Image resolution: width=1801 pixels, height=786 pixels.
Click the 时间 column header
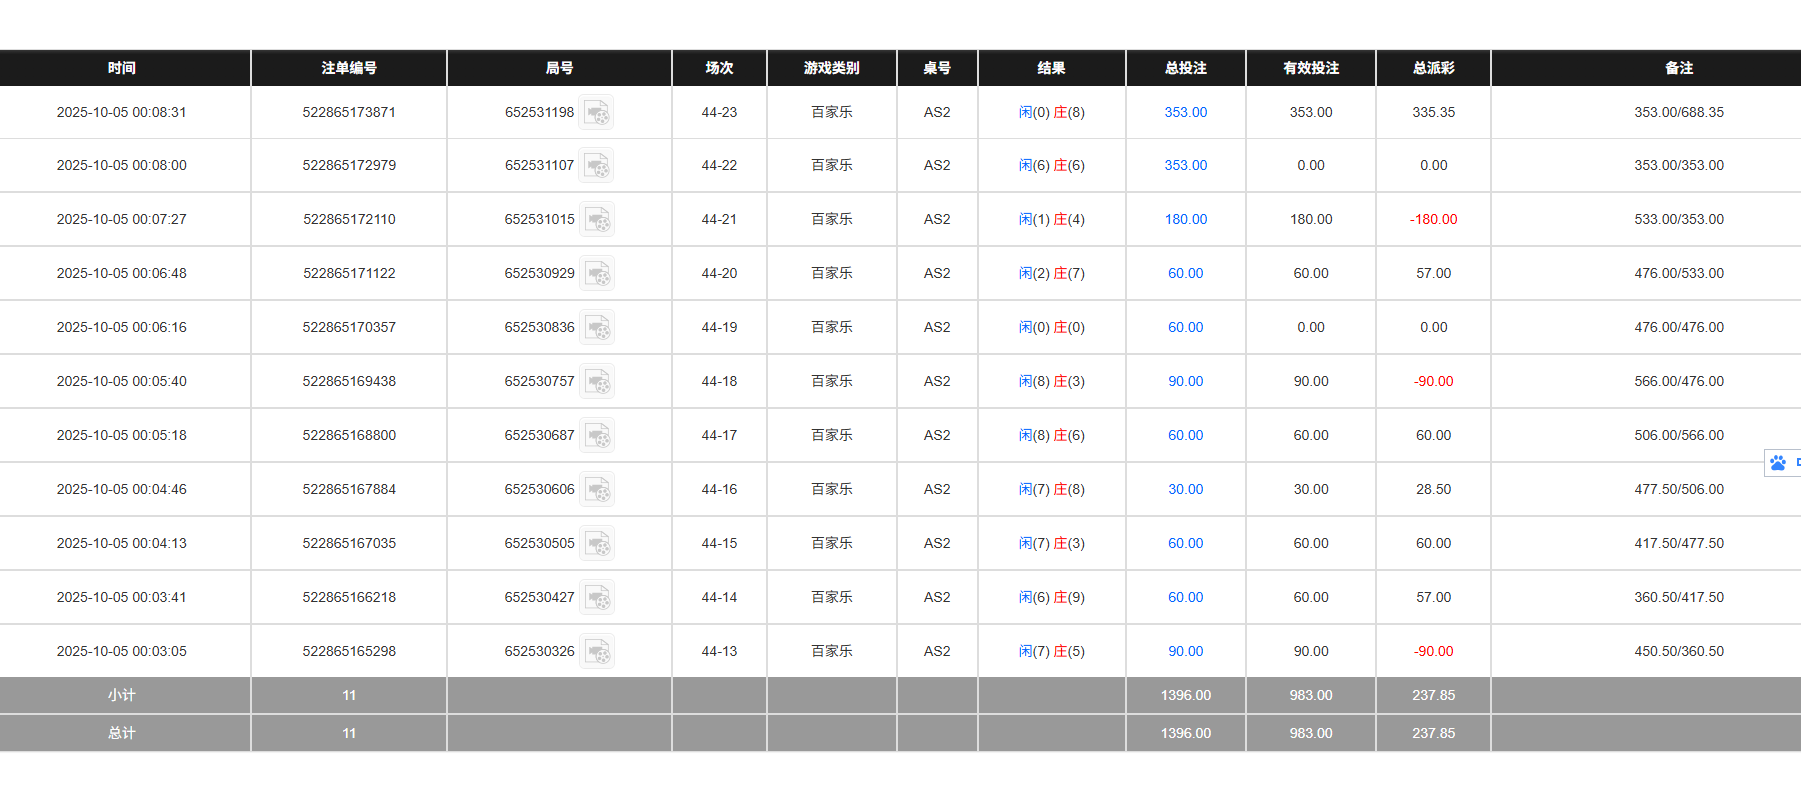tap(122, 68)
